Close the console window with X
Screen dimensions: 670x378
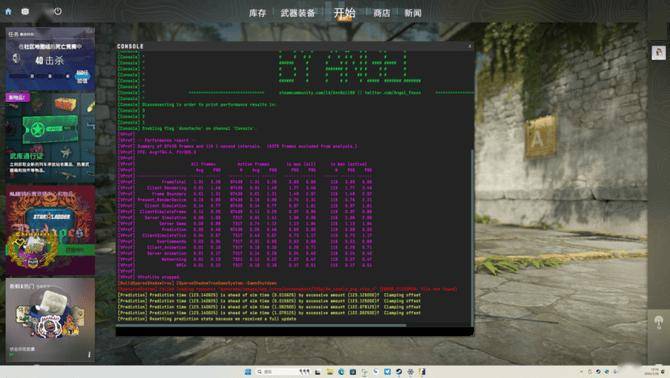click(x=470, y=46)
